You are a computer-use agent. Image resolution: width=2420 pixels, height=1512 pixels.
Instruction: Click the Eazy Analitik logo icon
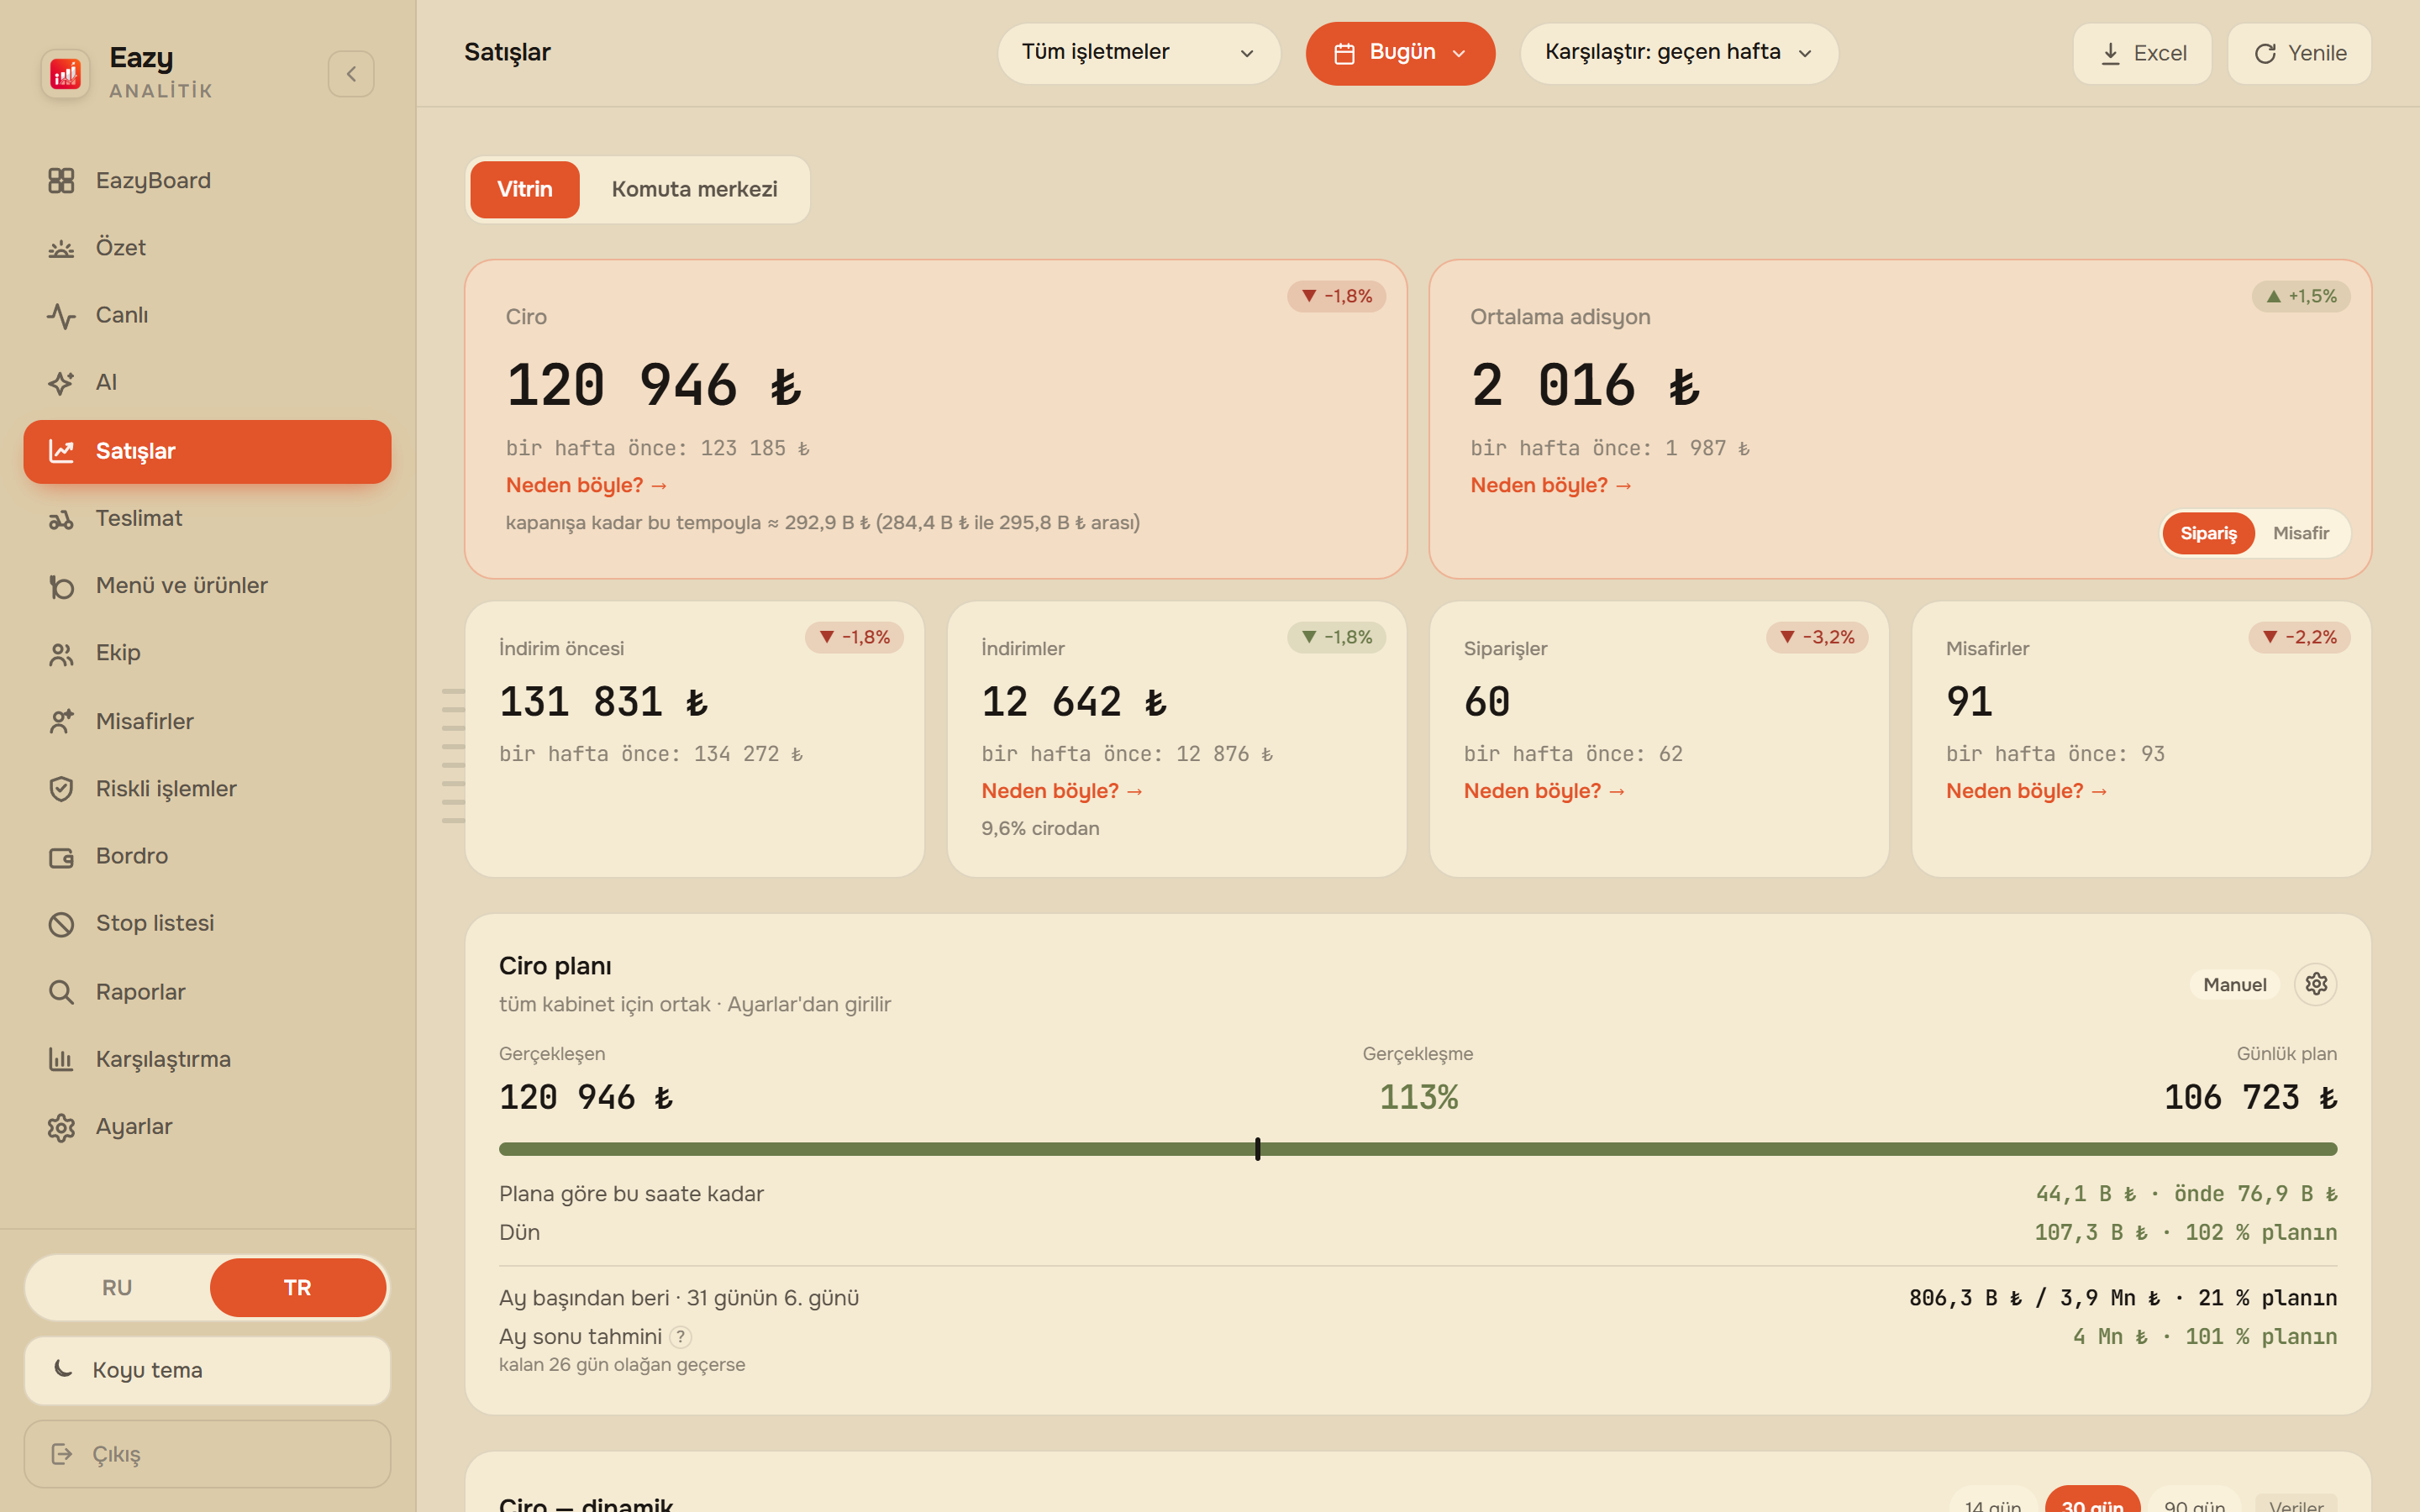65,73
